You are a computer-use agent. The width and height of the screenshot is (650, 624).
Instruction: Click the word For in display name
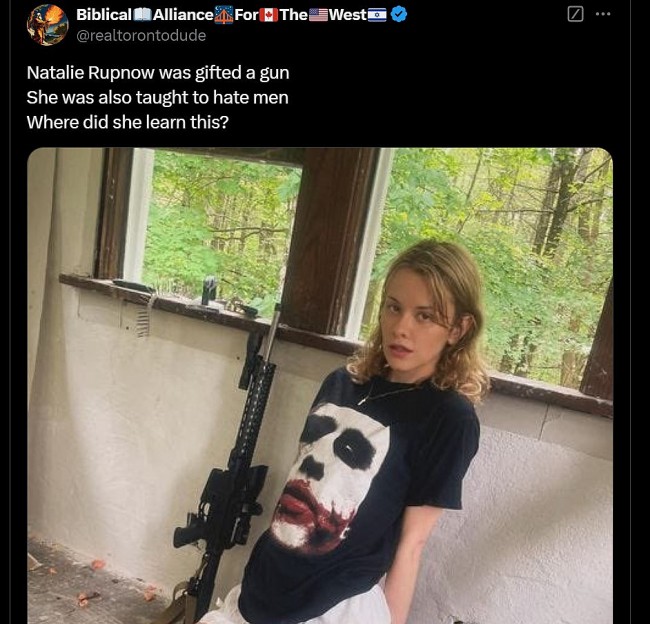tap(246, 15)
